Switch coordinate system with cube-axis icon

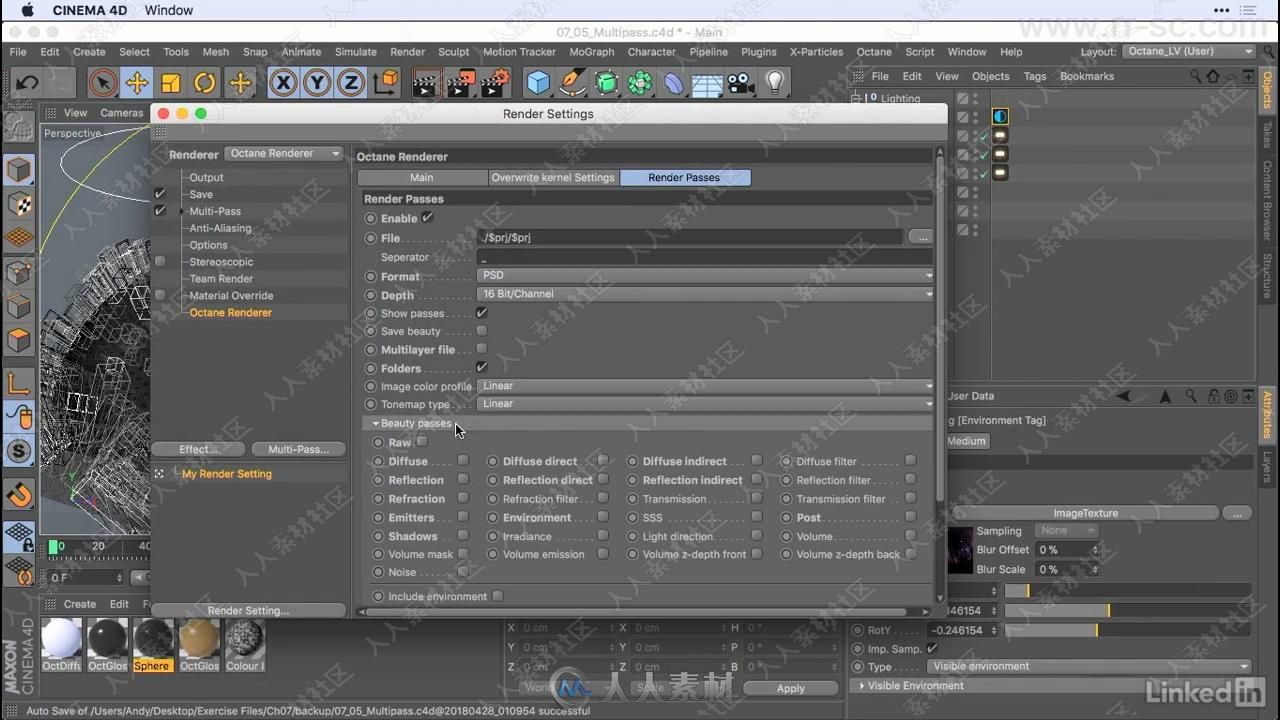386,82
